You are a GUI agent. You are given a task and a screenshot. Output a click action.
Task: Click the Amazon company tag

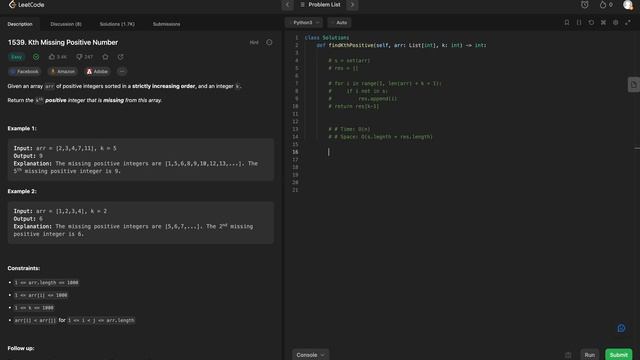coord(62,71)
